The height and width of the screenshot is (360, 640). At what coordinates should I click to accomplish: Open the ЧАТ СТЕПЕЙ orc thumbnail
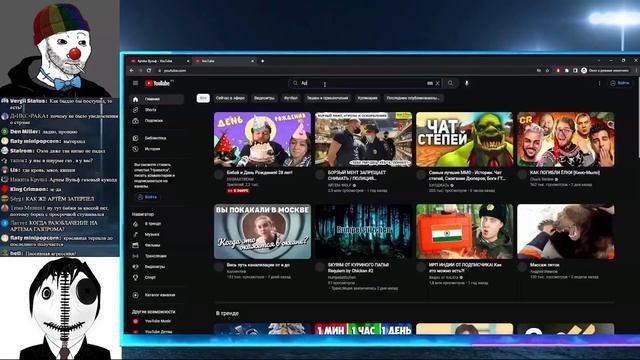pos(464,139)
